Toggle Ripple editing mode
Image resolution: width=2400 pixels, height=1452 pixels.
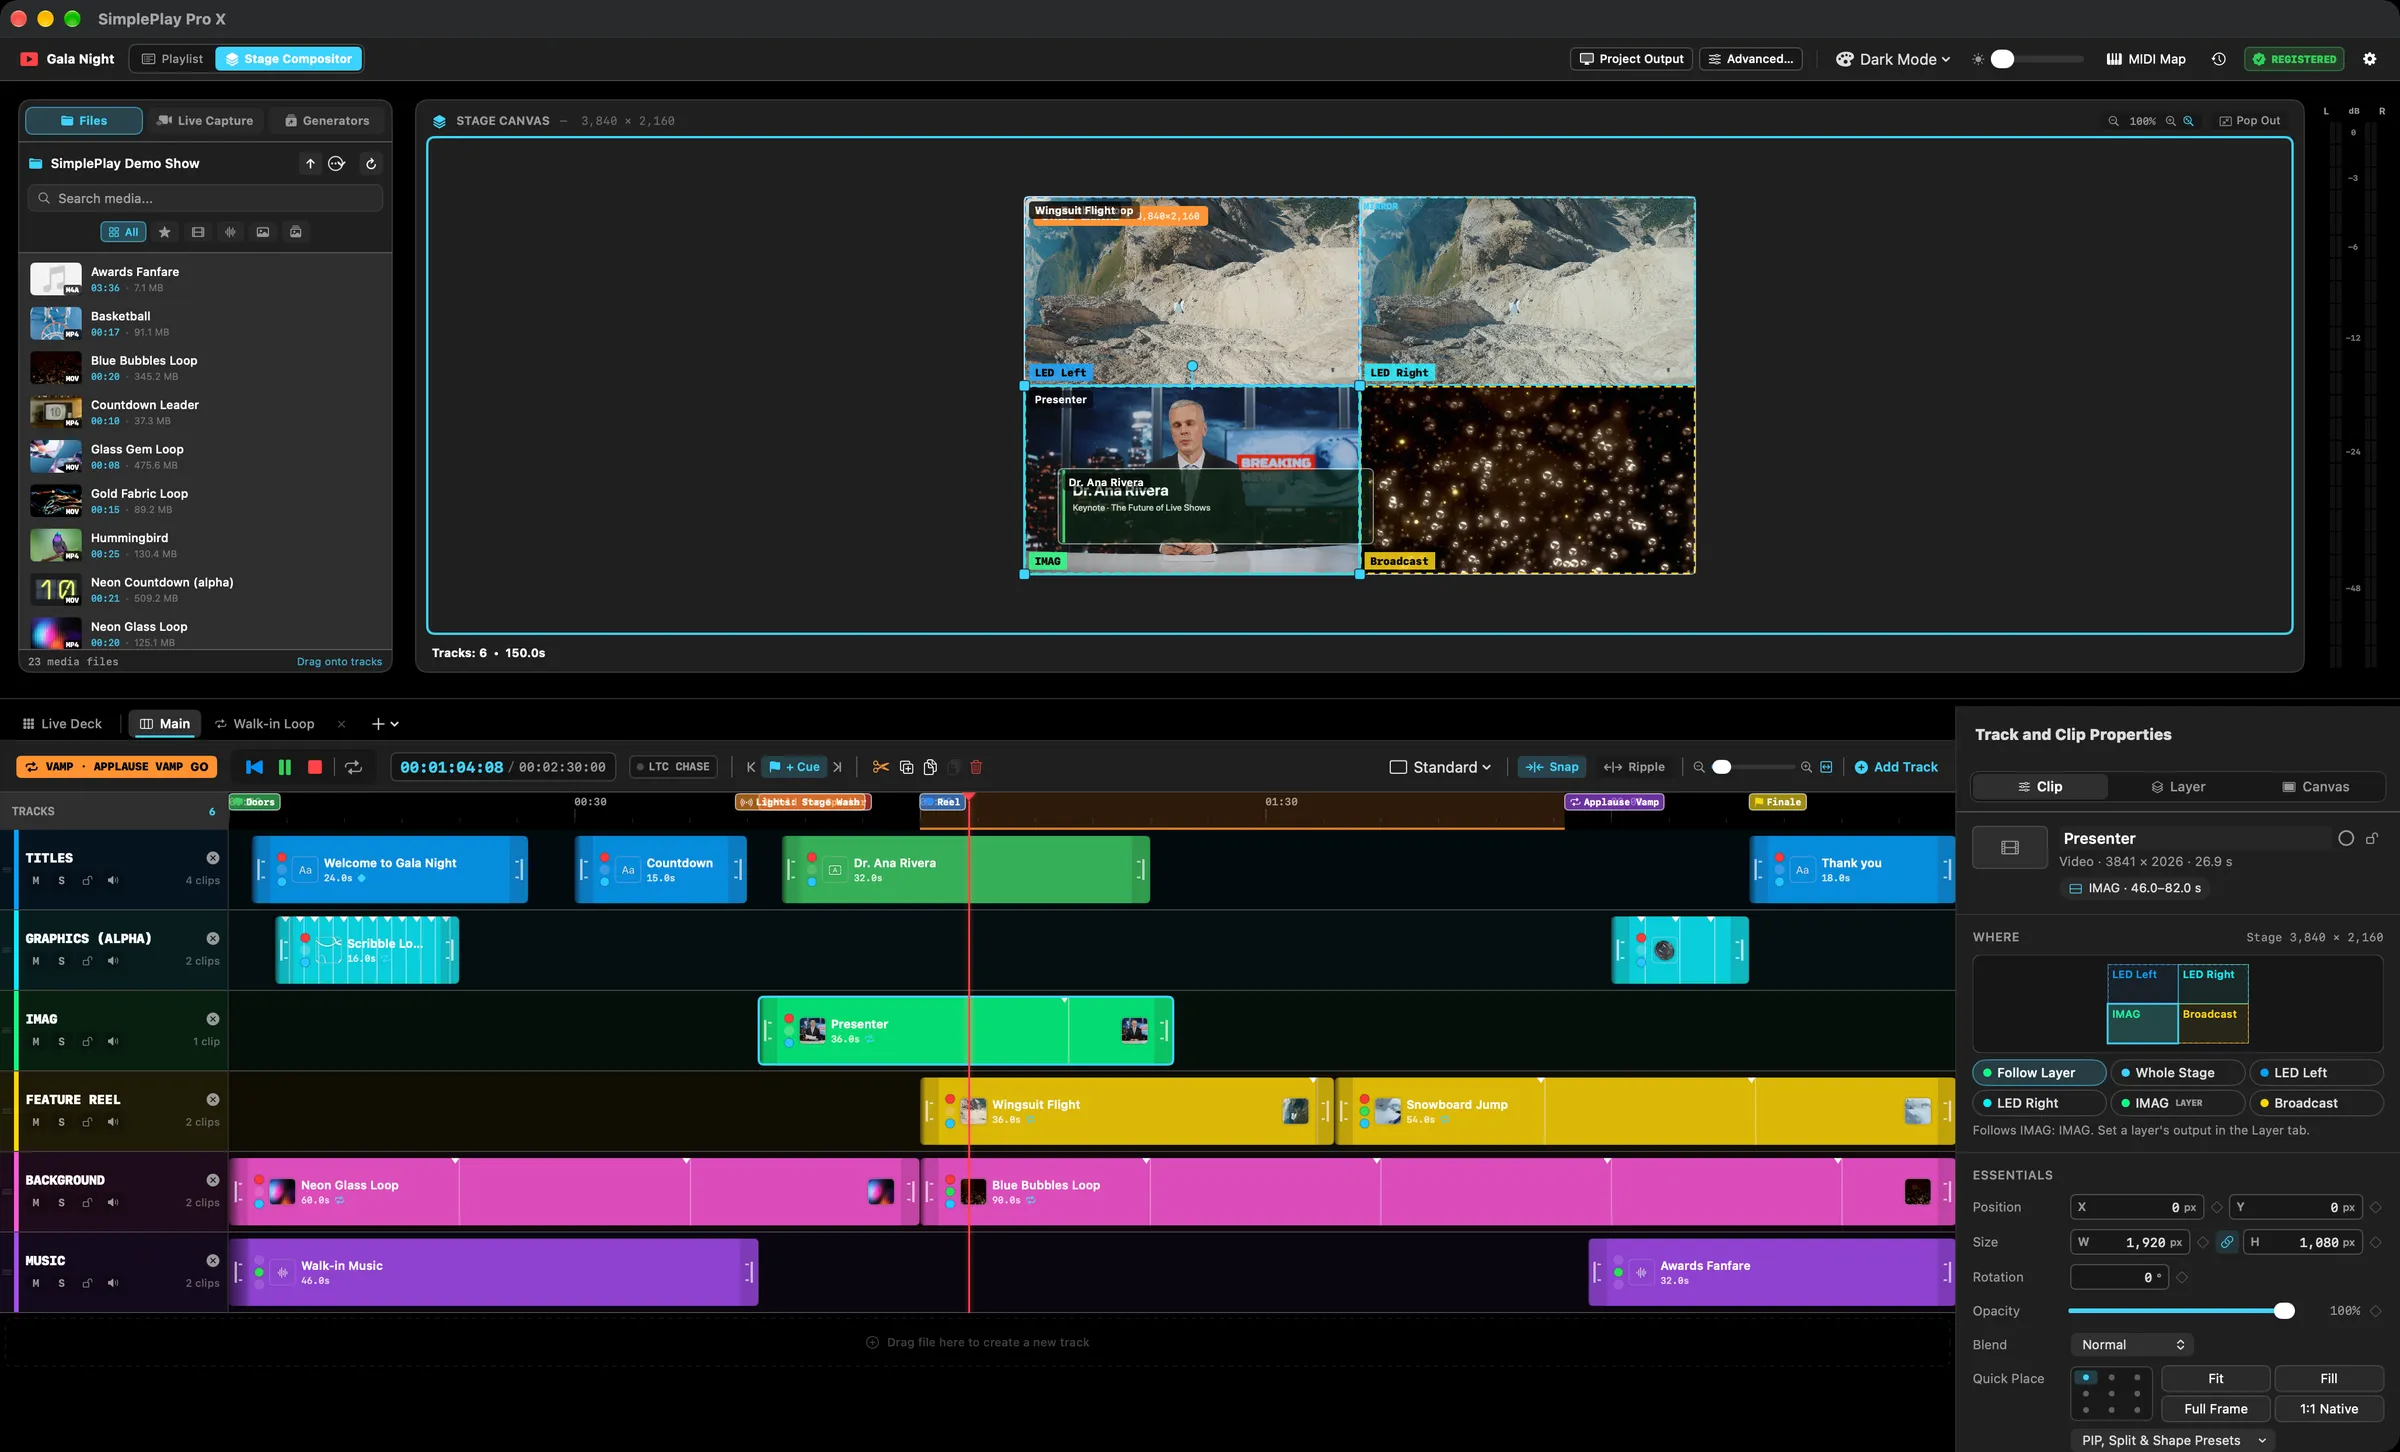[x=1634, y=767]
